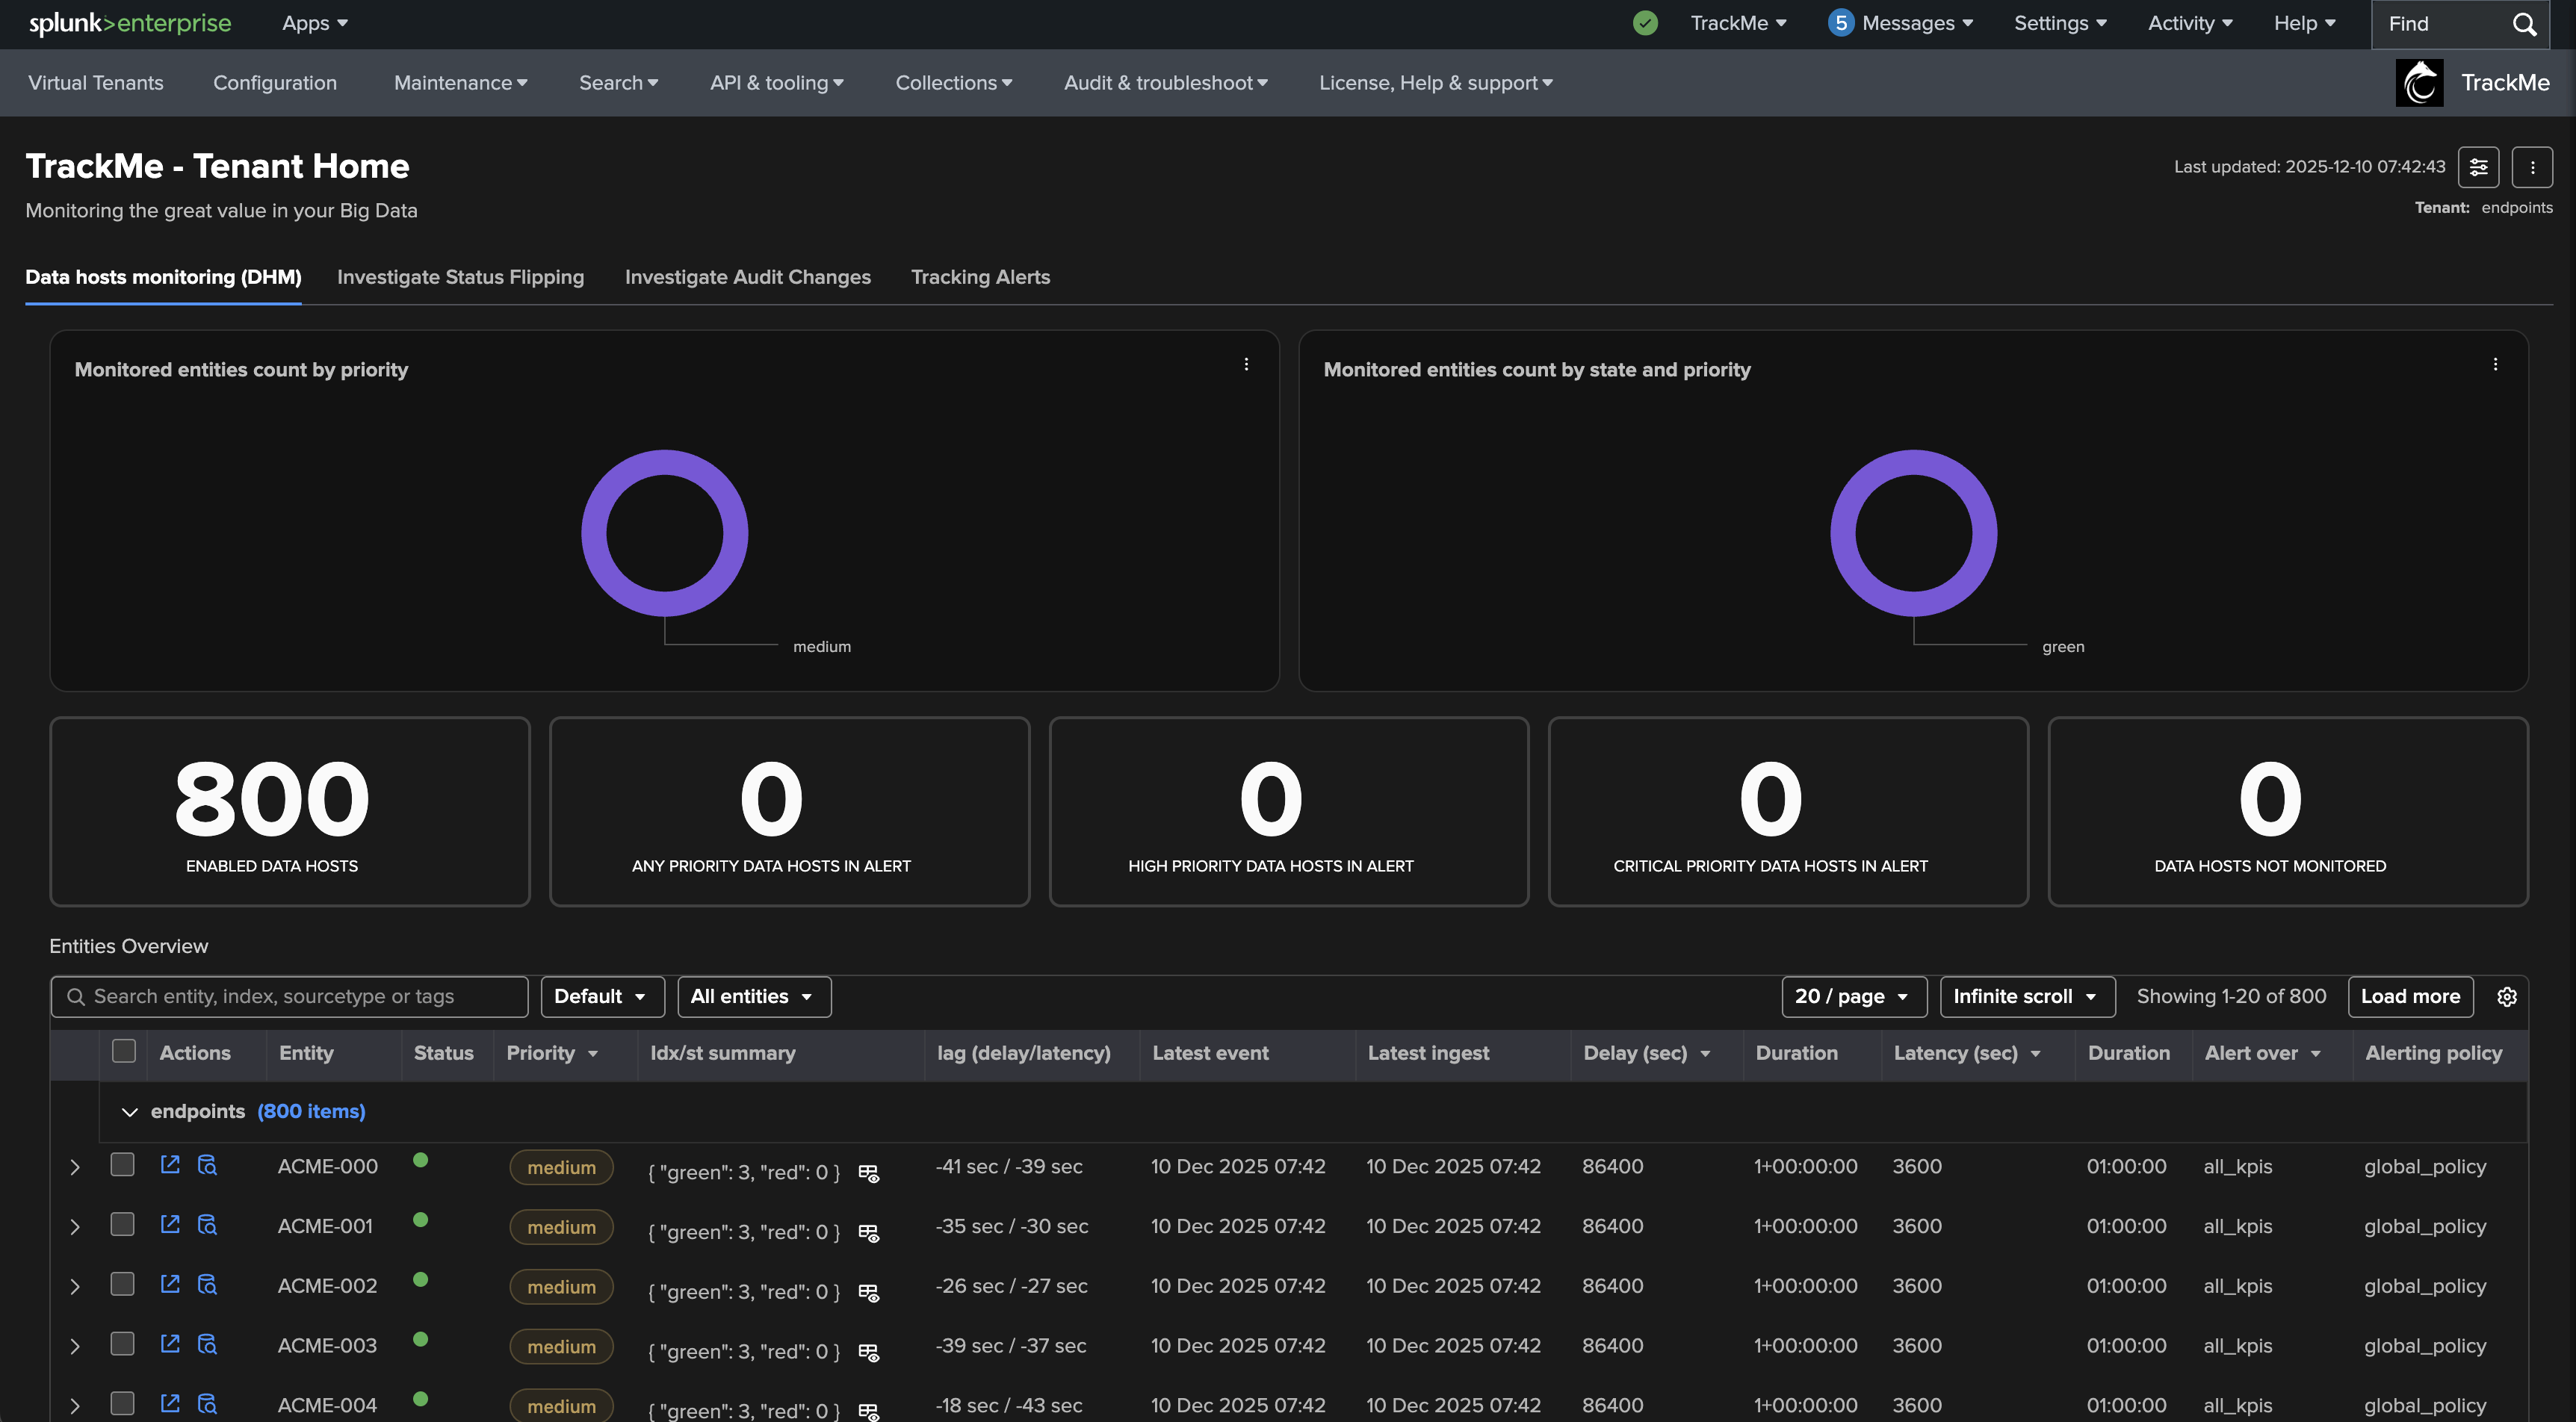Open idx/st summary details icon for ACME-002
The image size is (2576, 1422).
(868, 1292)
